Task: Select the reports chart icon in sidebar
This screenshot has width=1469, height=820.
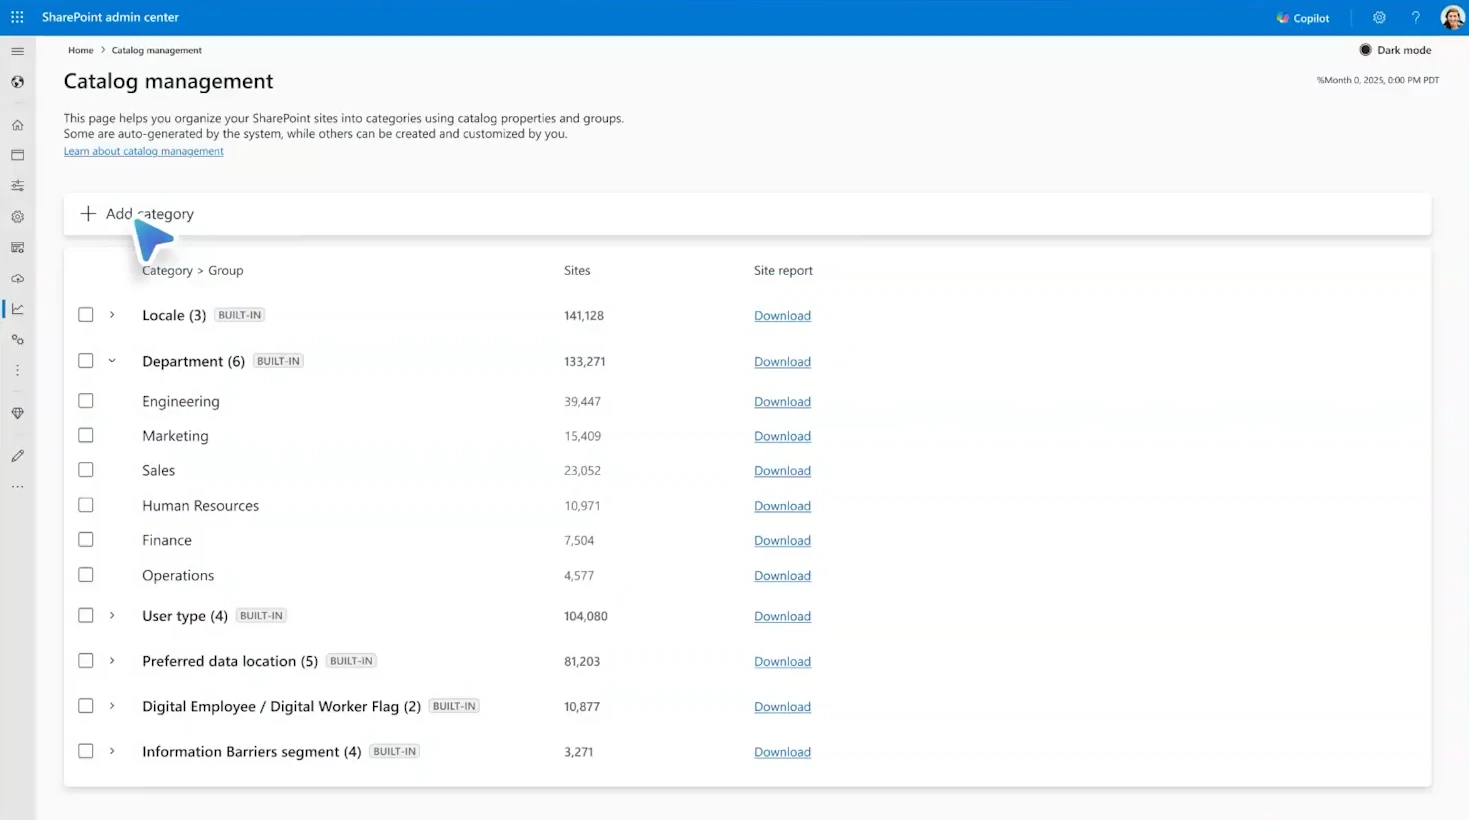Action: pyautogui.click(x=17, y=309)
